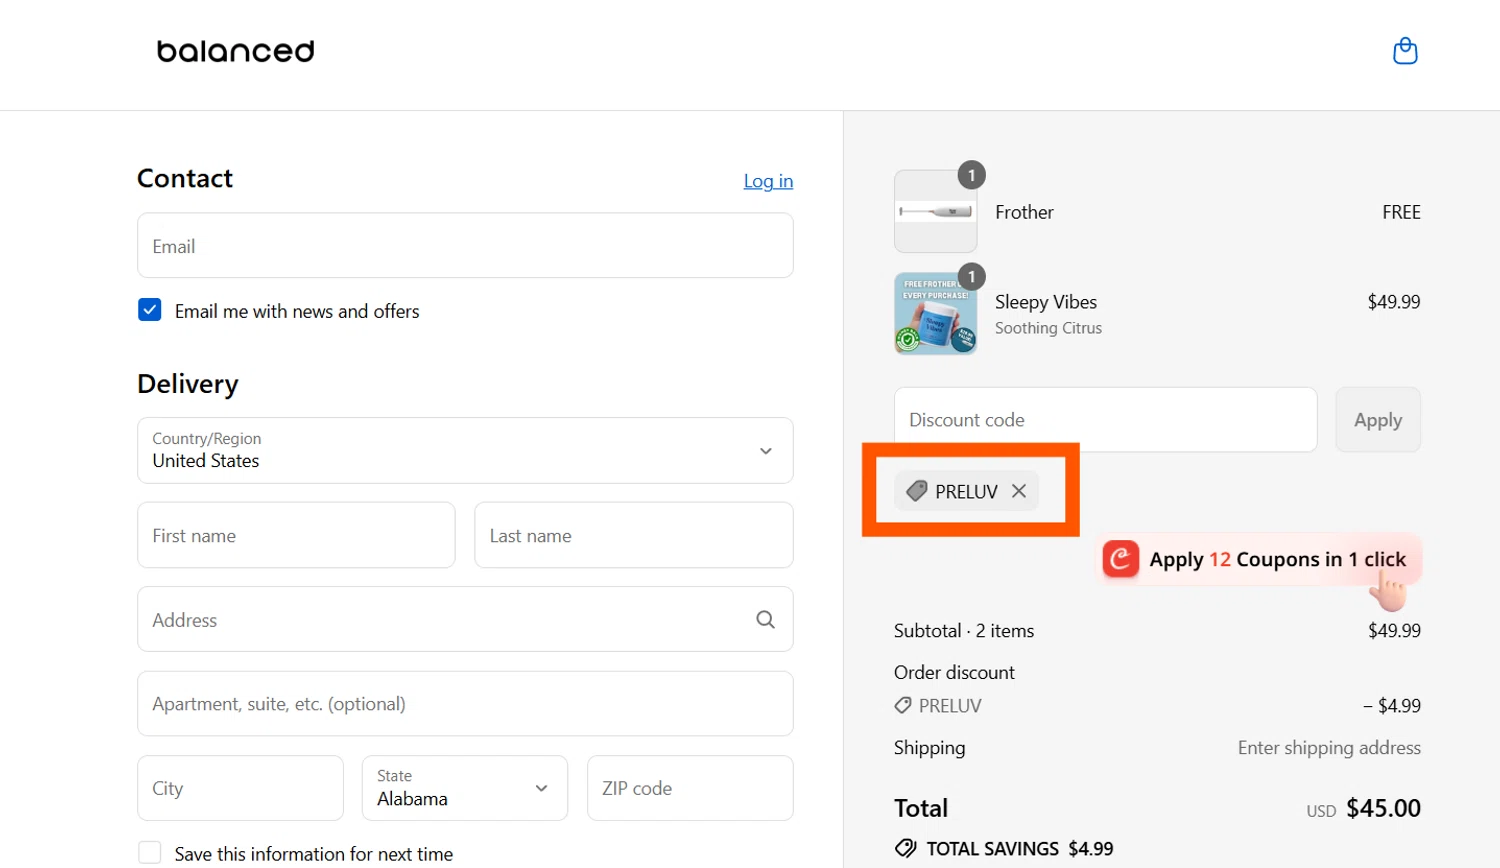Click the Frother product thumbnail
This screenshot has width=1500, height=868.
935,211
